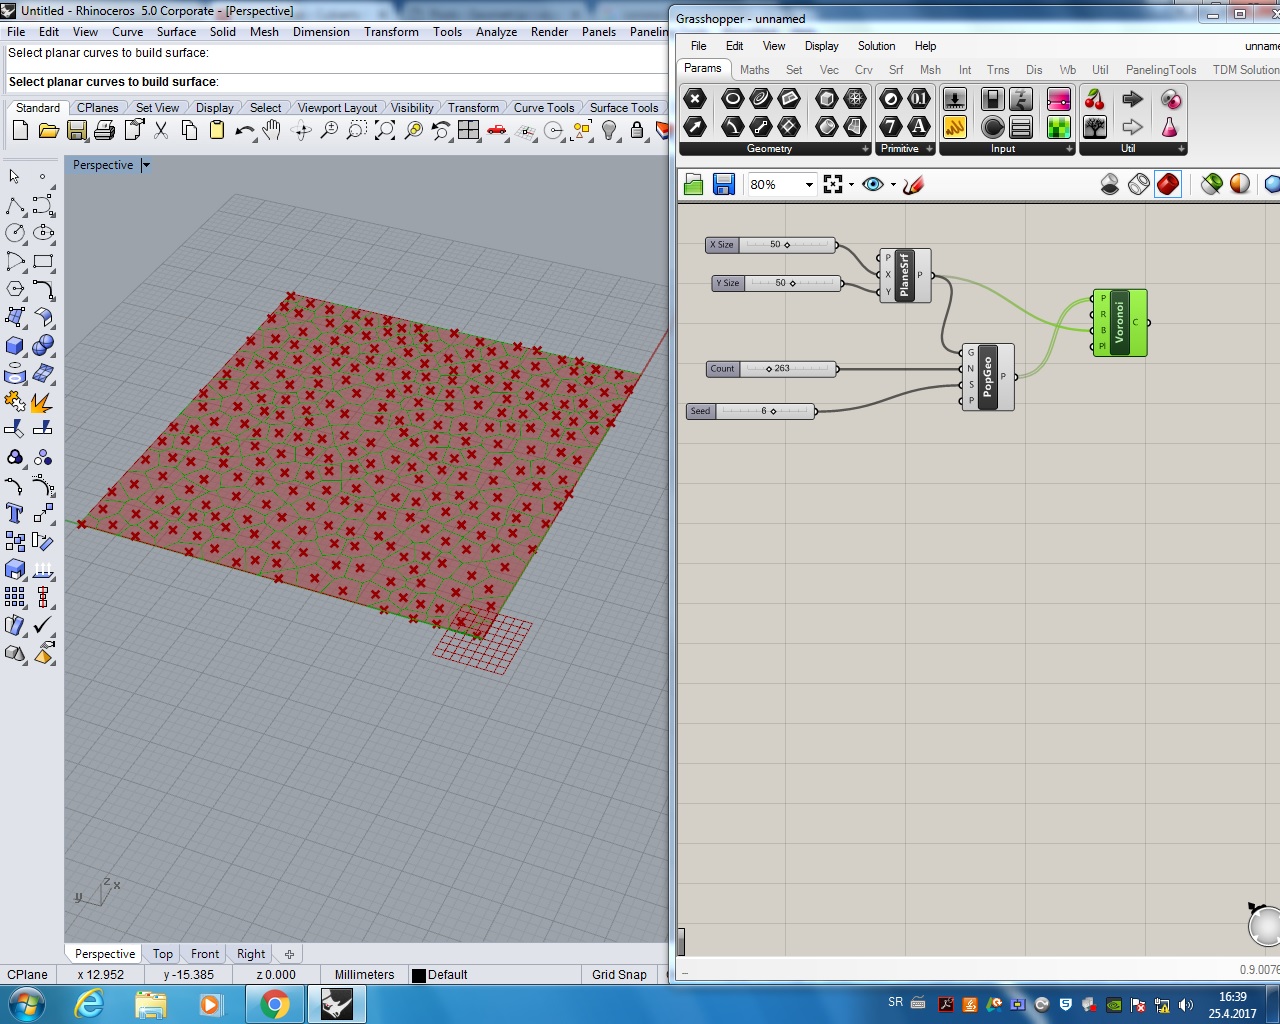Open the Grasshopper Solution menu
Screen dimensions: 1280x1024
tap(876, 46)
